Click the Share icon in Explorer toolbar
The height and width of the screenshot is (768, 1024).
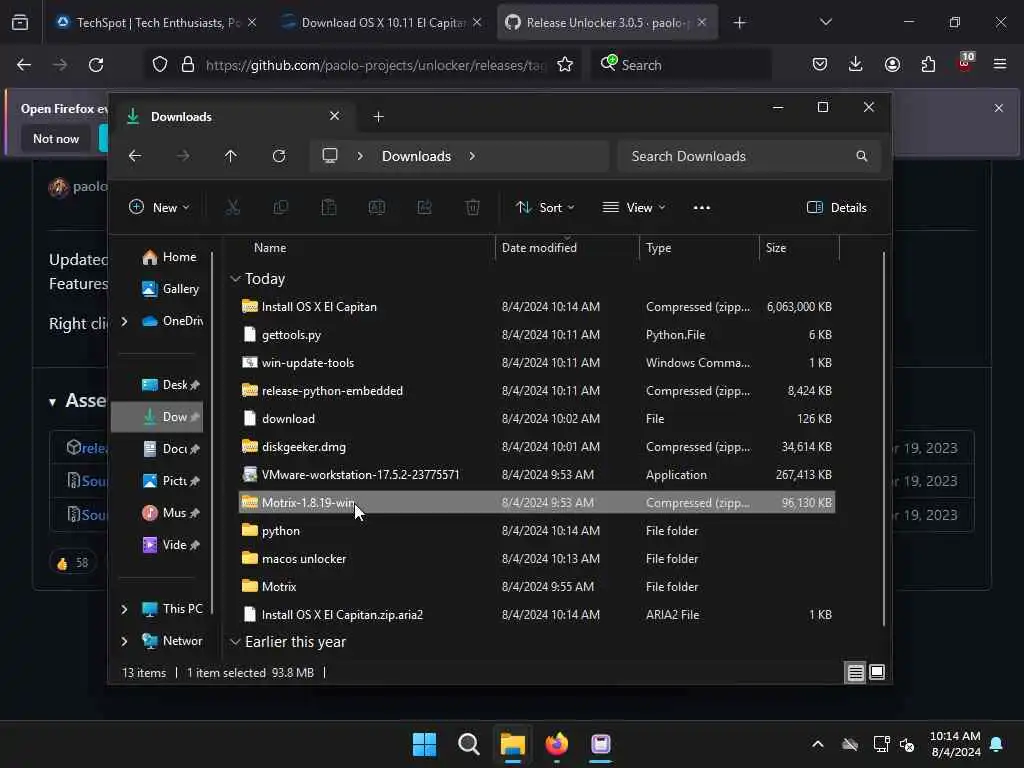click(x=424, y=208)
